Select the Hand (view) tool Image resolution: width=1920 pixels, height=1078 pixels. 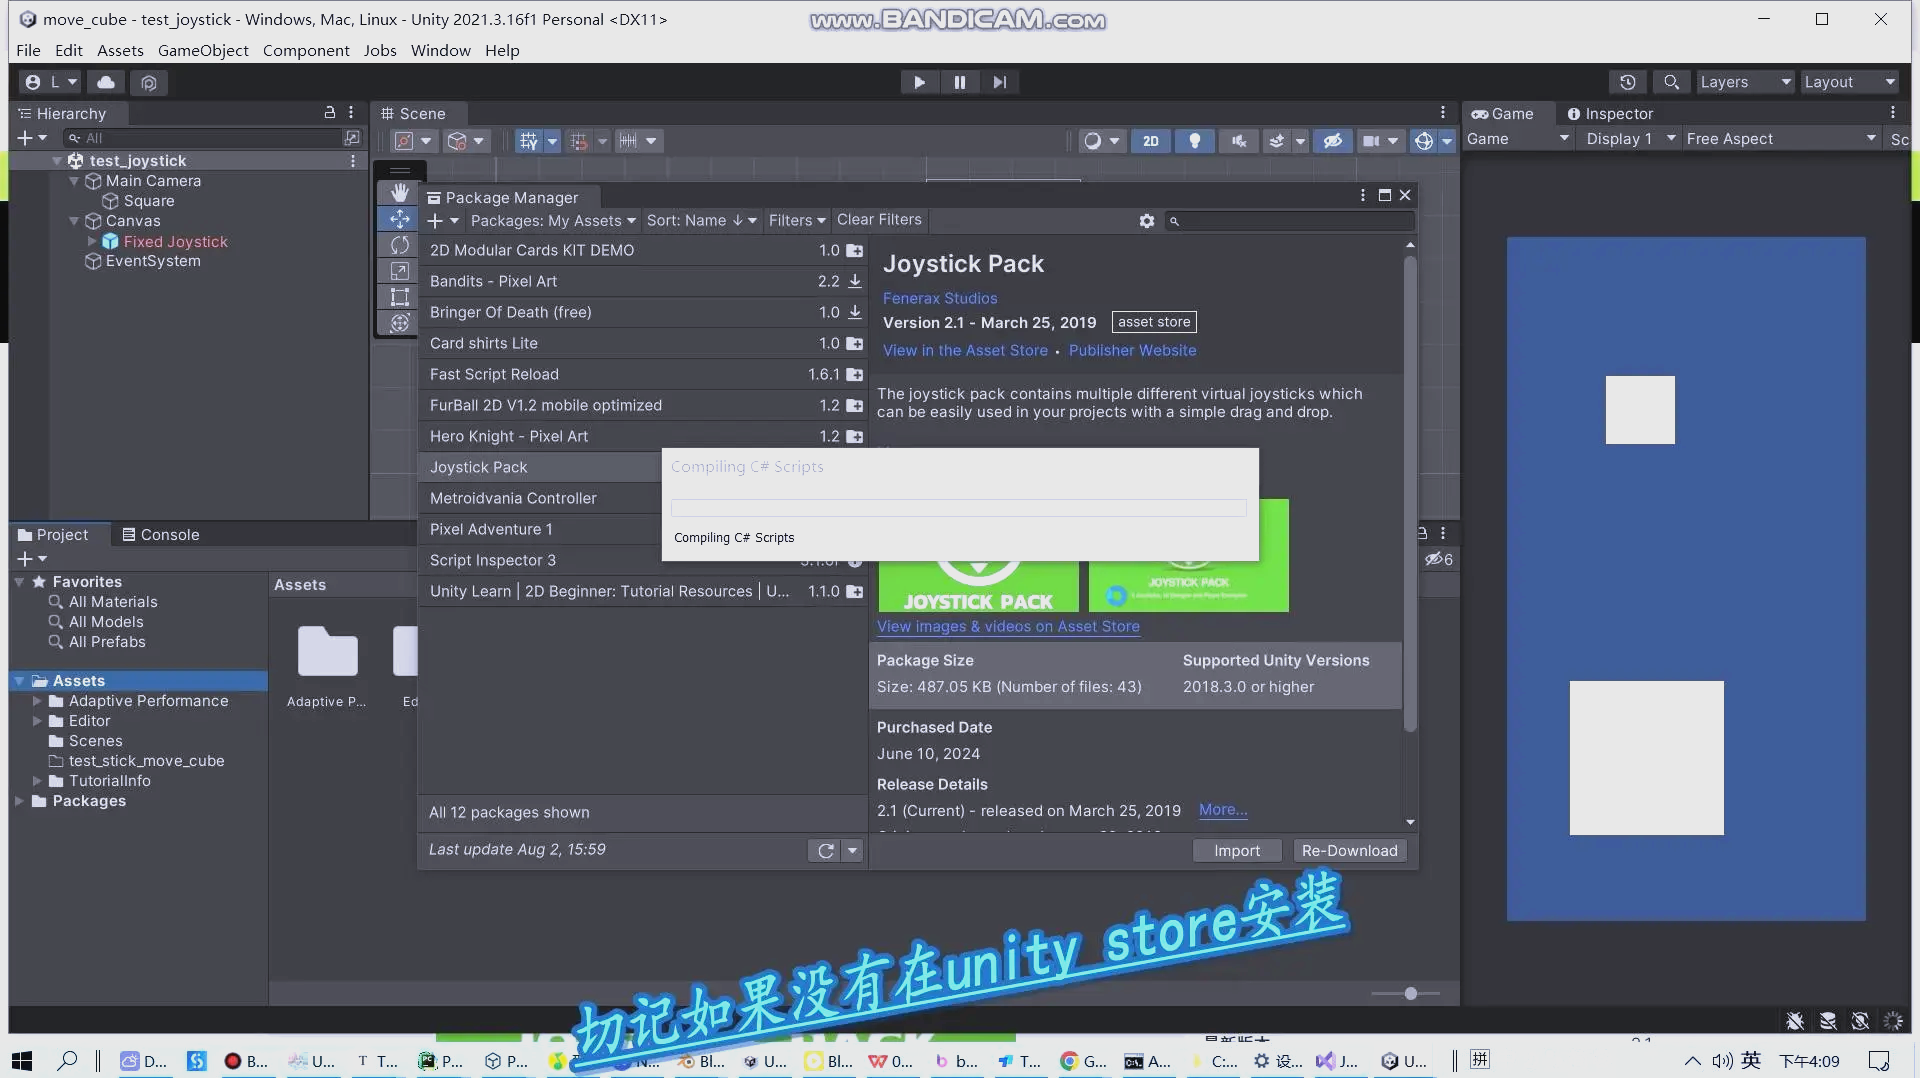[x=400, y=192]
